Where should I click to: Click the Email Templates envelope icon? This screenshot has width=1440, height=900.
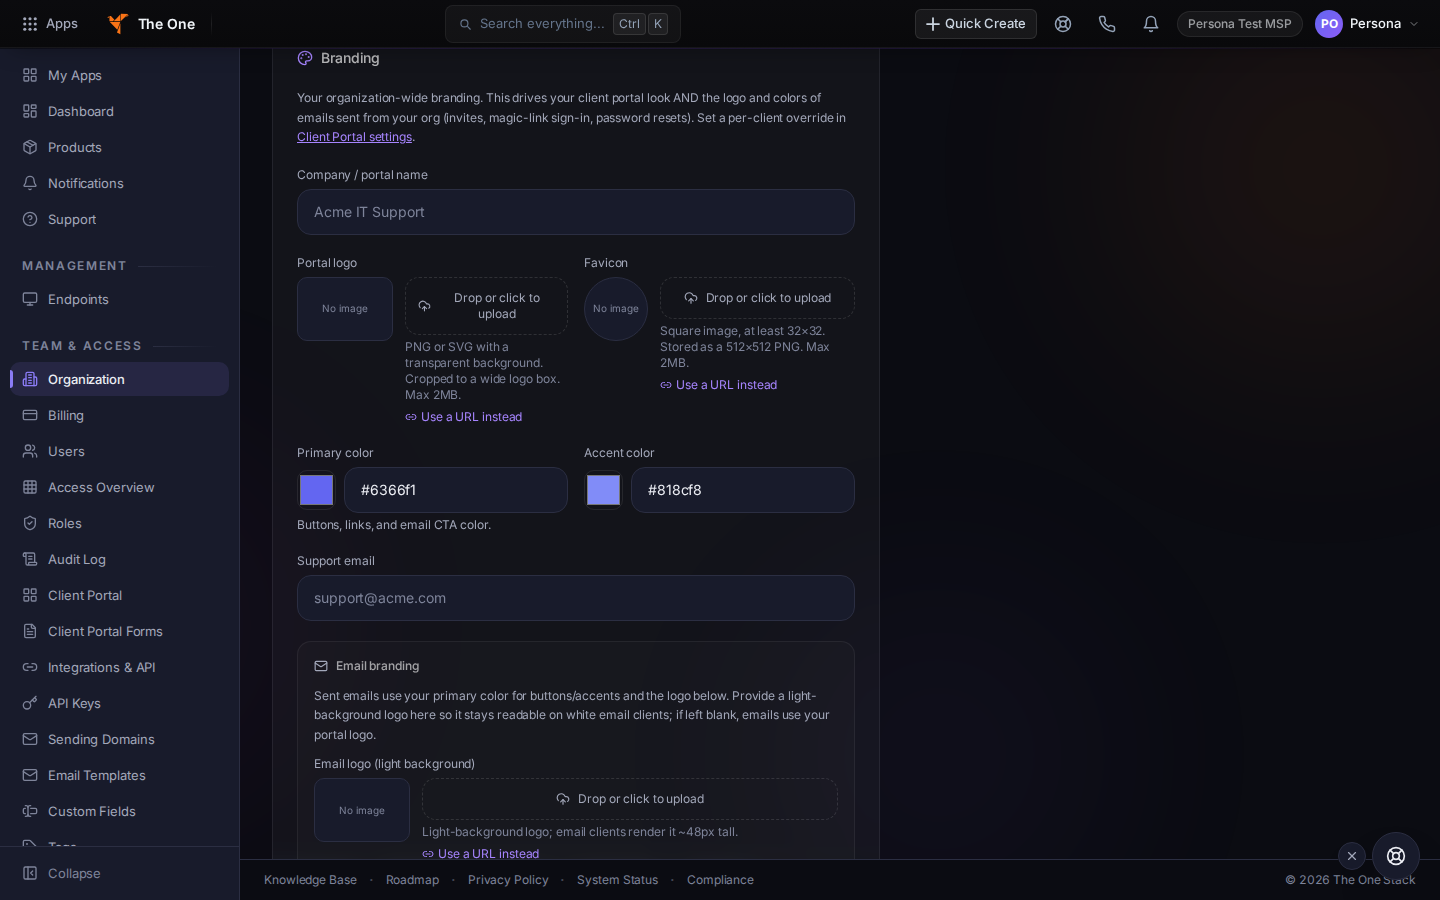click(30, 775)
